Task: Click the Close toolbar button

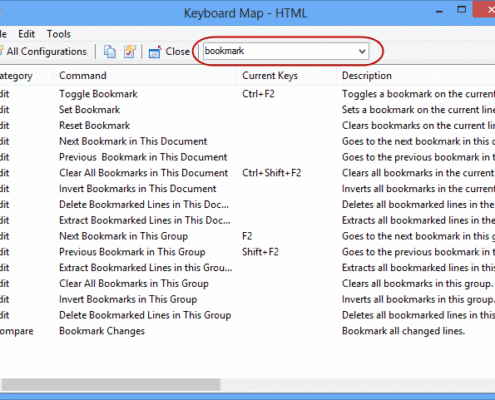Action: (169, 52)
